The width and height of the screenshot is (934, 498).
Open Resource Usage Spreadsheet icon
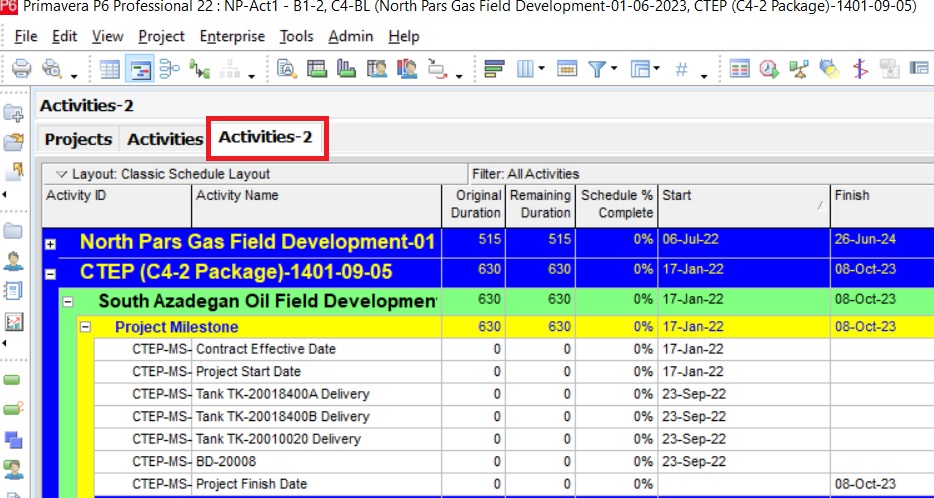377,69
